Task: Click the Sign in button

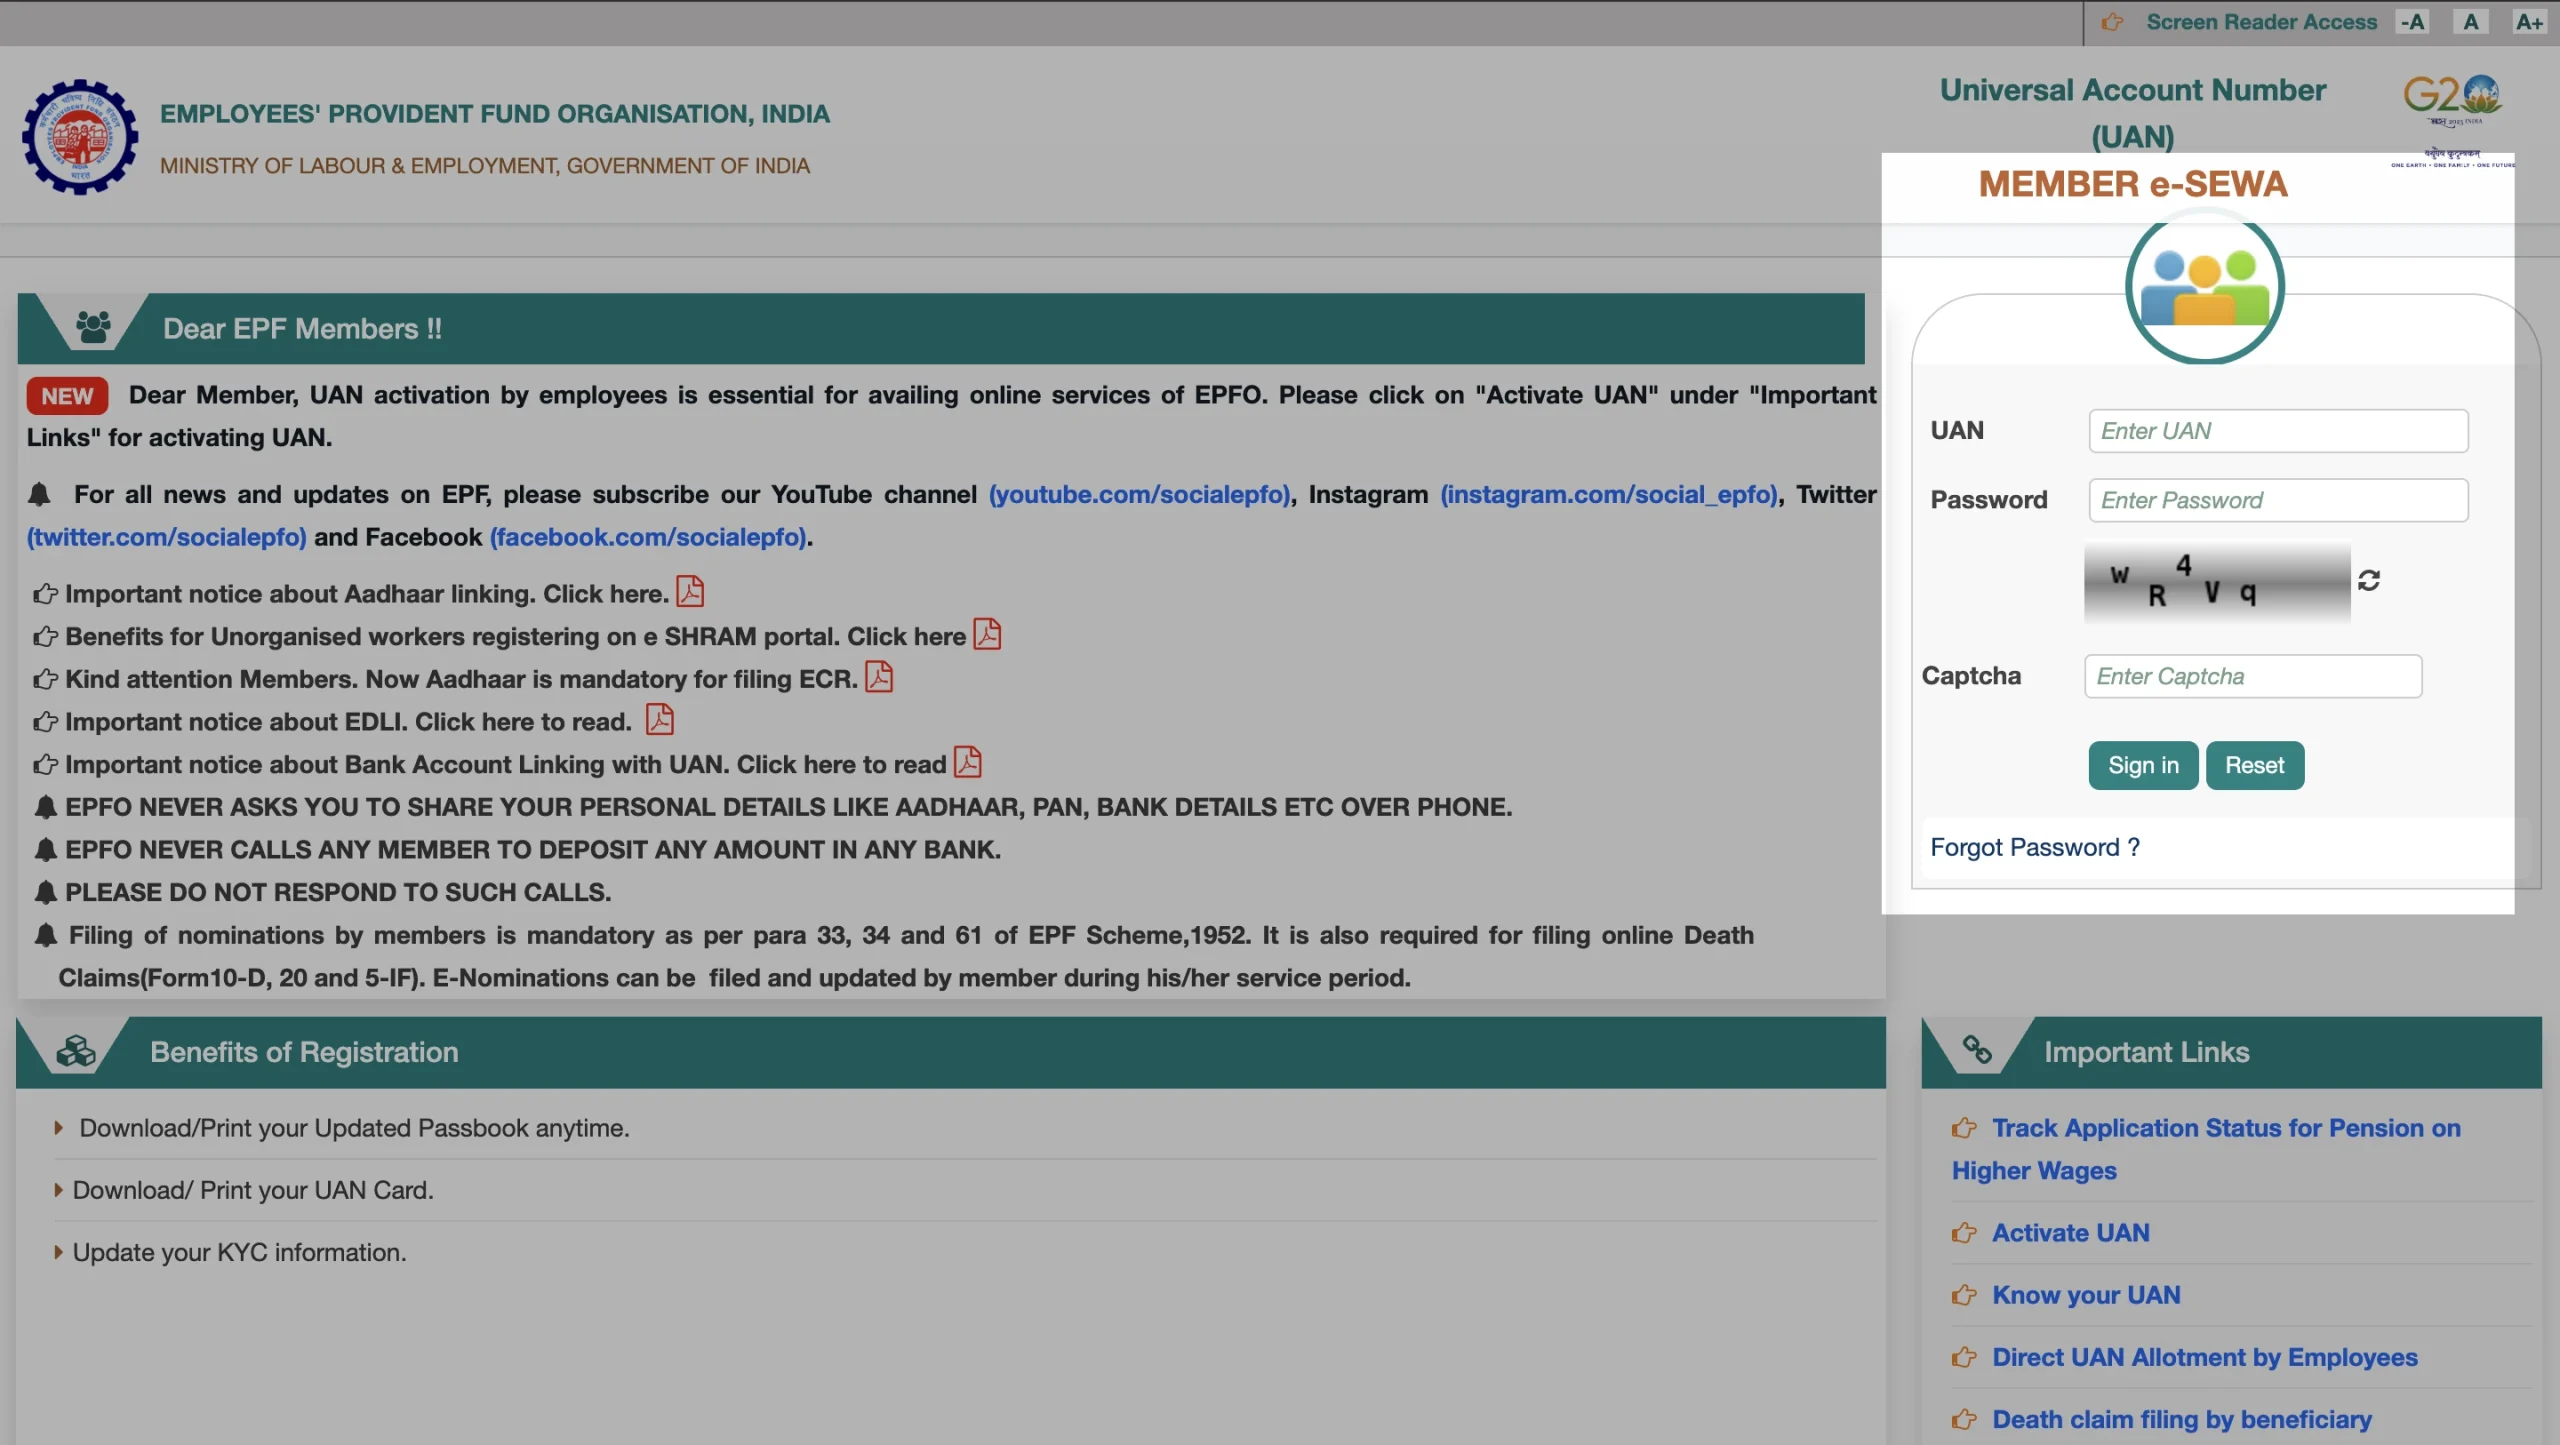Action: point(2143,765)
